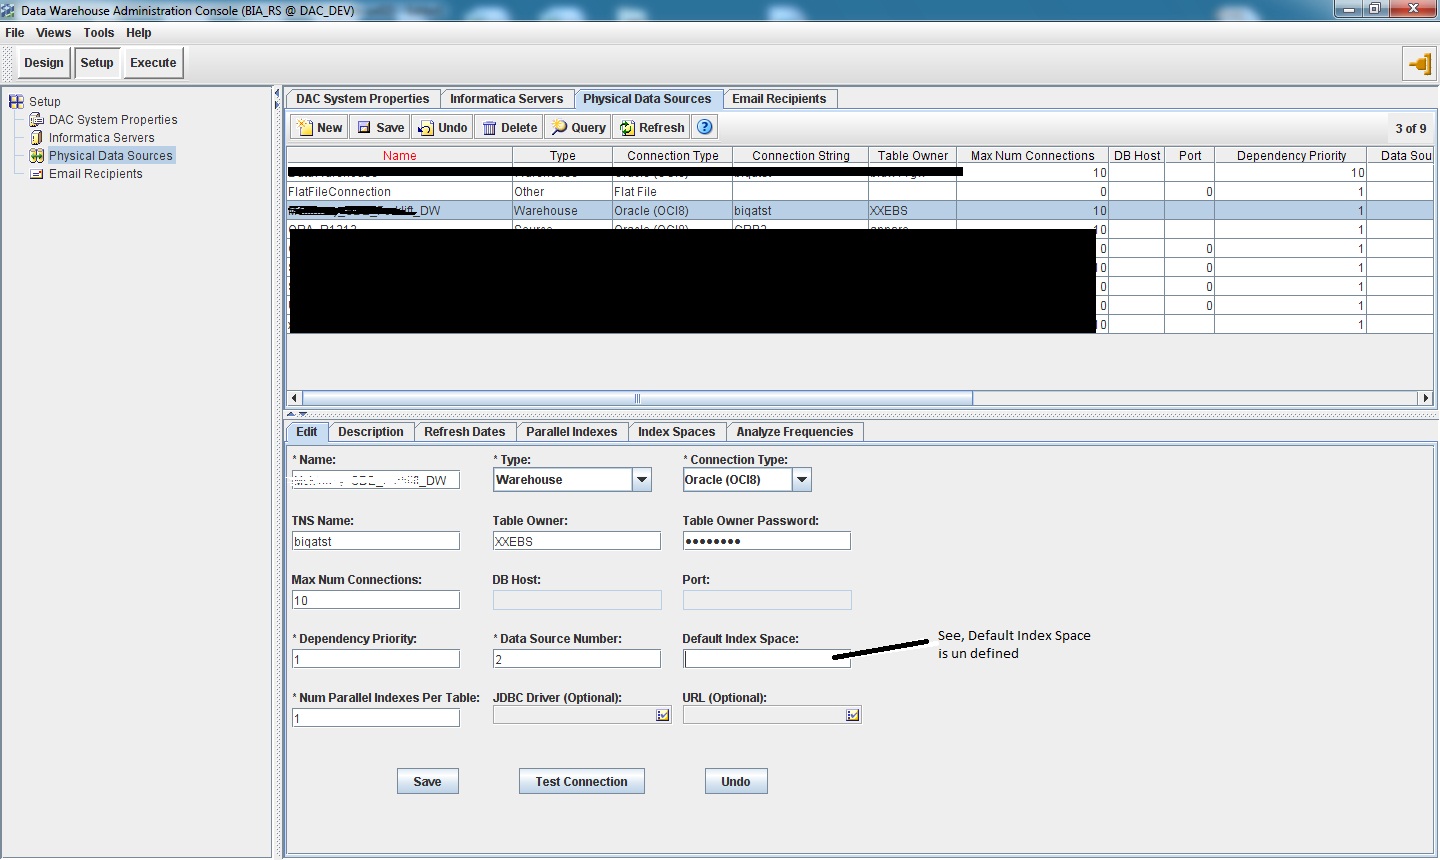This screenshot has height=860, width=1440.
Task: Open the File menu
Action: coord(15,33)
